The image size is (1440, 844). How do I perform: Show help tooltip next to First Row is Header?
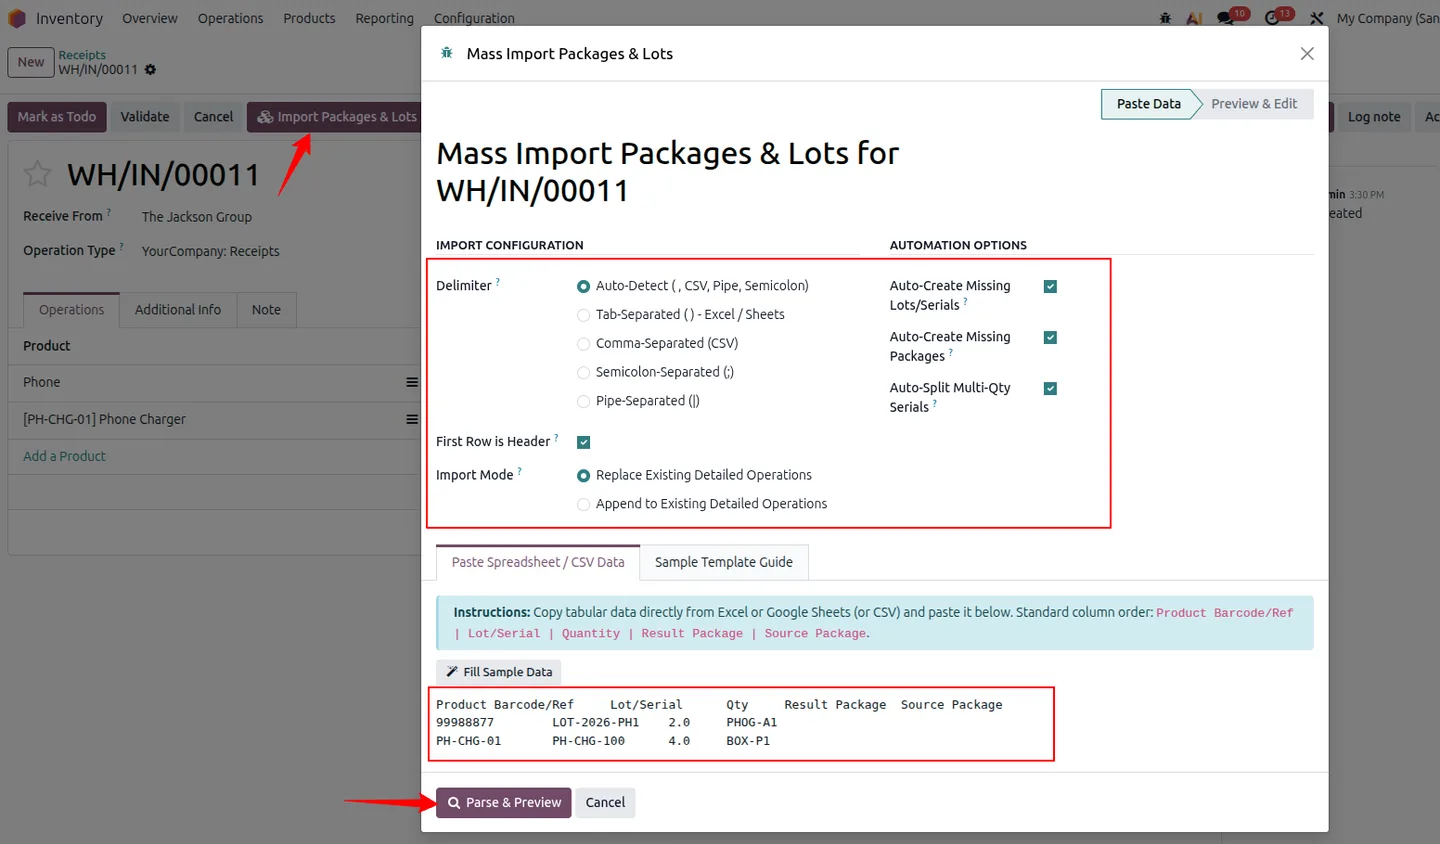(x=556, y=438)
